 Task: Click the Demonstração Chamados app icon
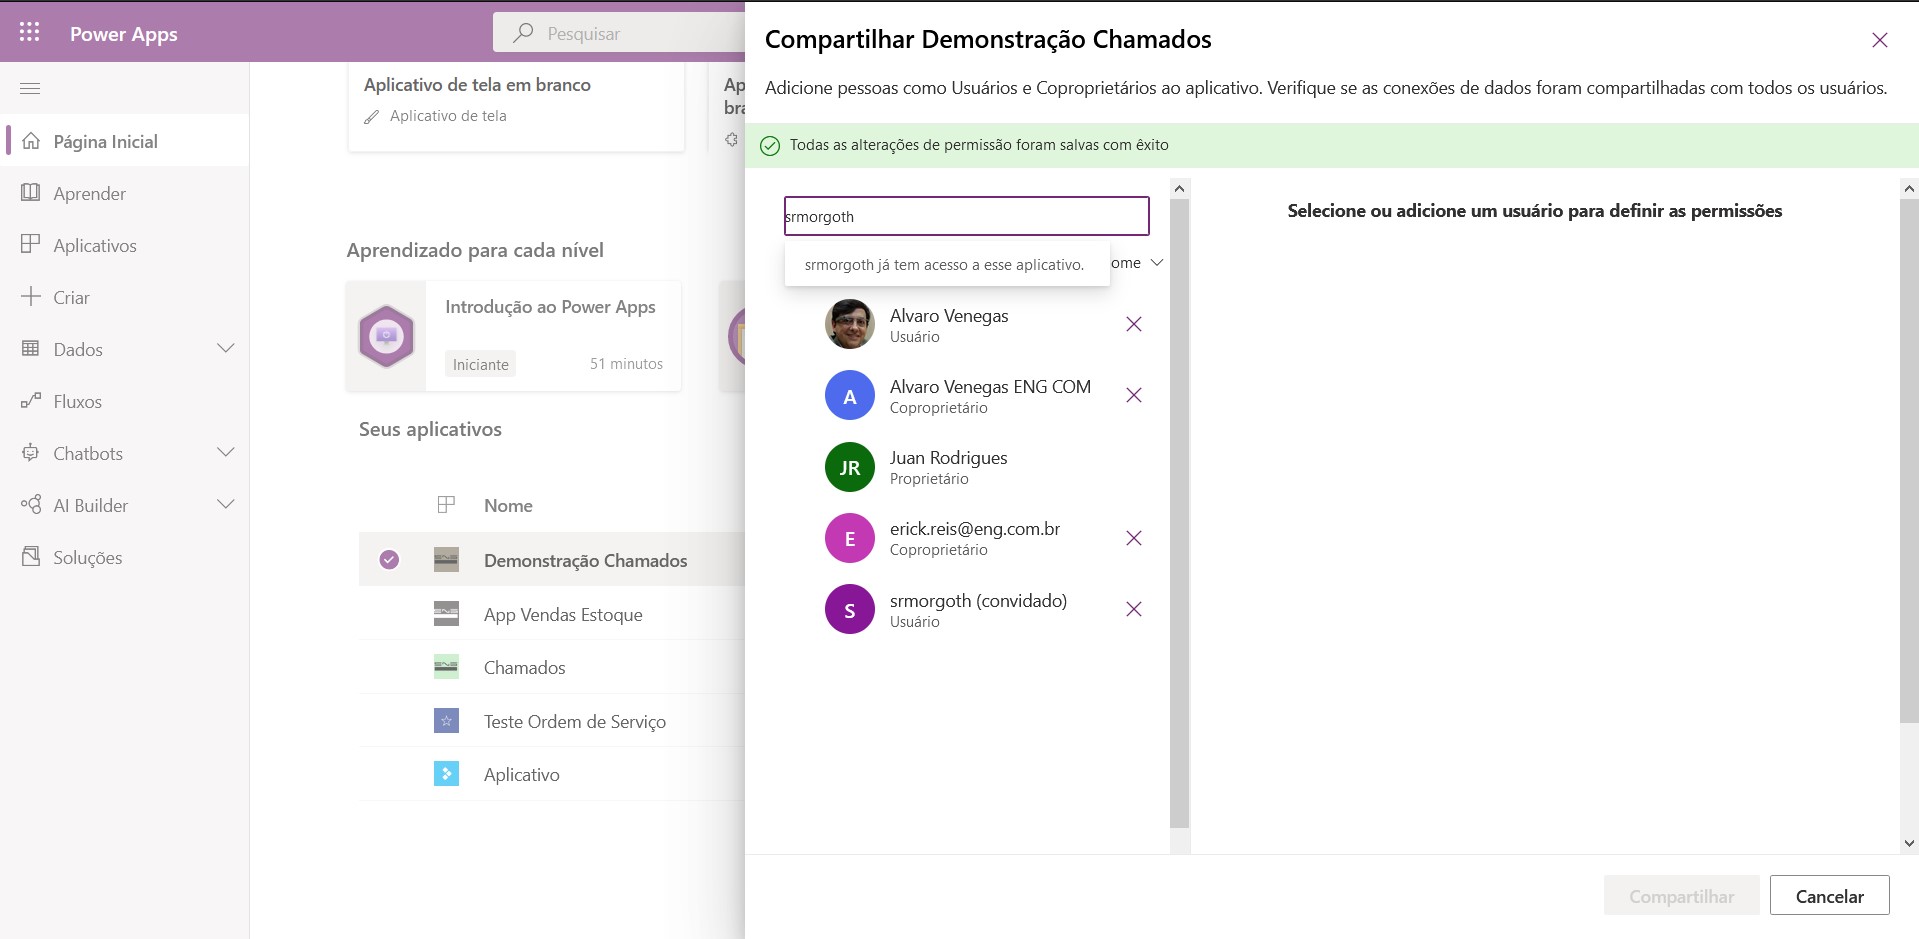(x=446, y=560)
